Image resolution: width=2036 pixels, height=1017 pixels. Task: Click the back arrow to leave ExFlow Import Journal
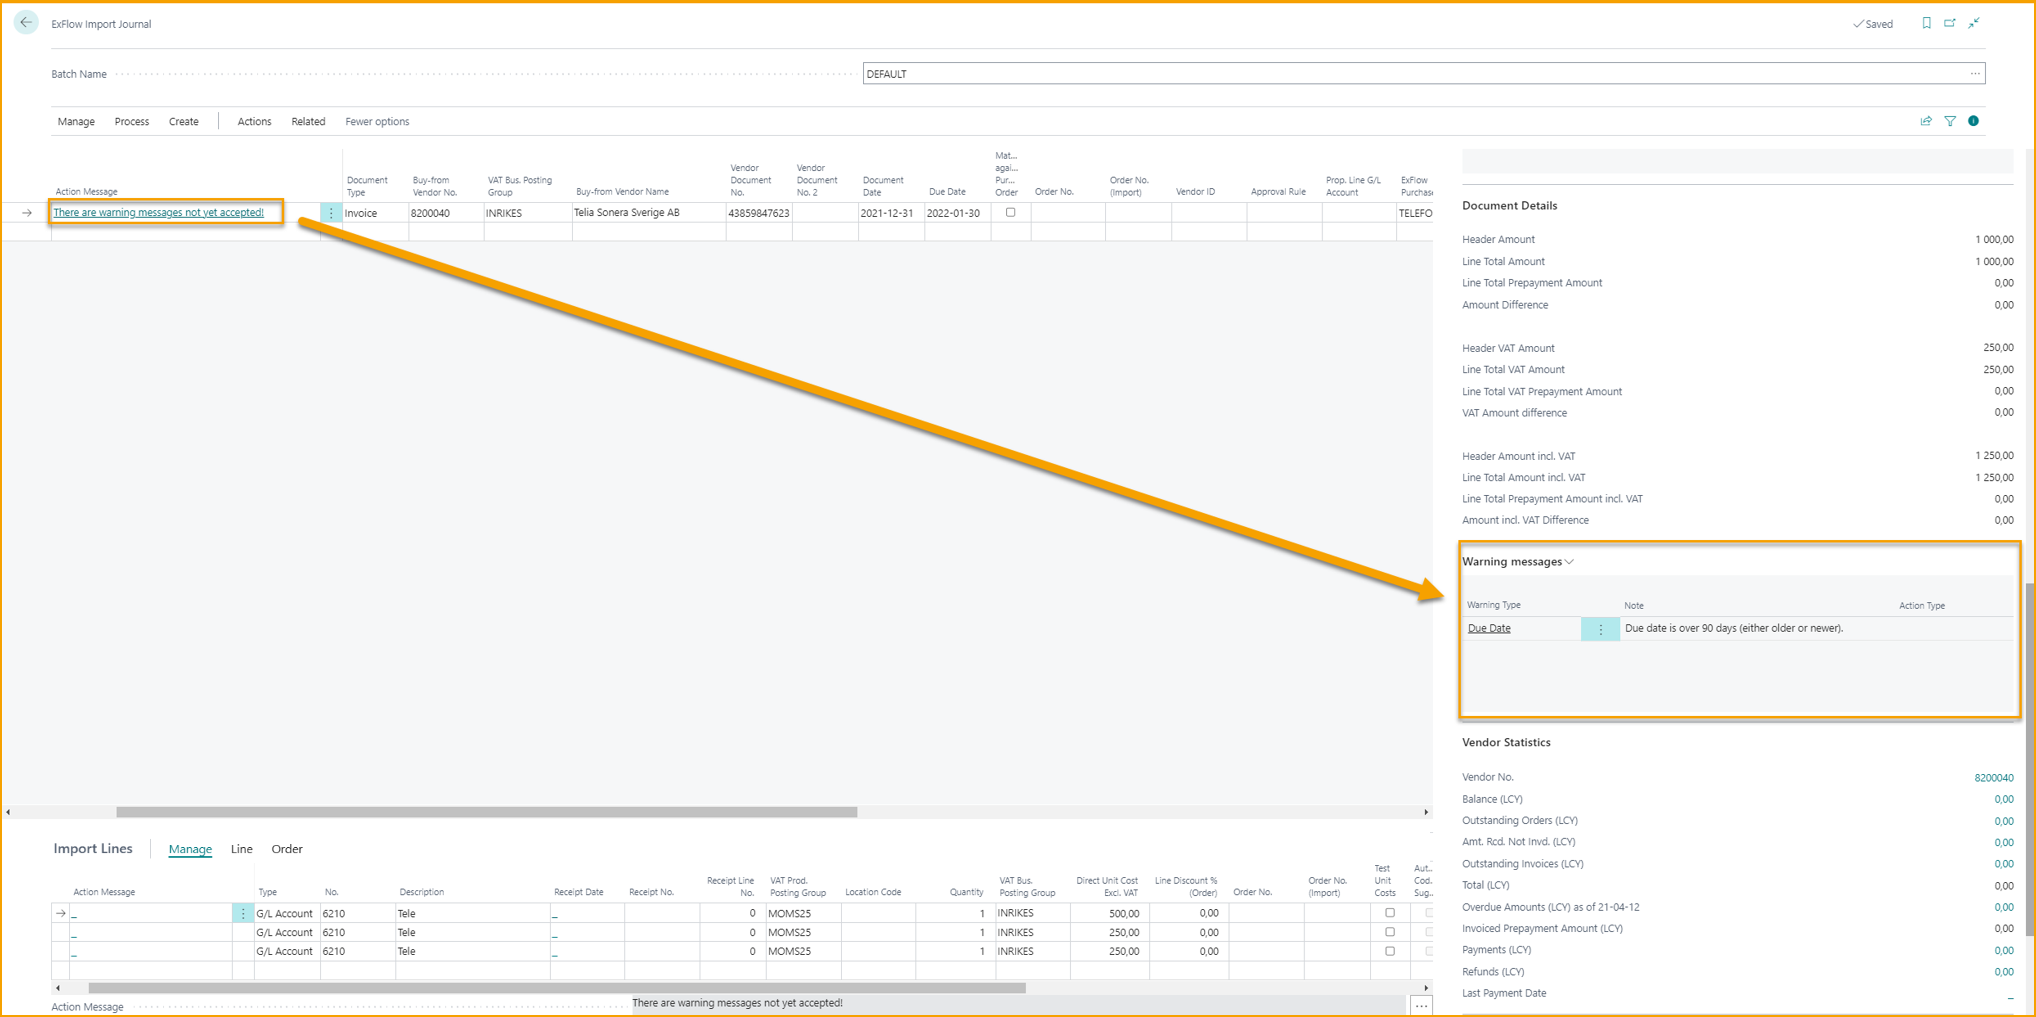point(25,22)
